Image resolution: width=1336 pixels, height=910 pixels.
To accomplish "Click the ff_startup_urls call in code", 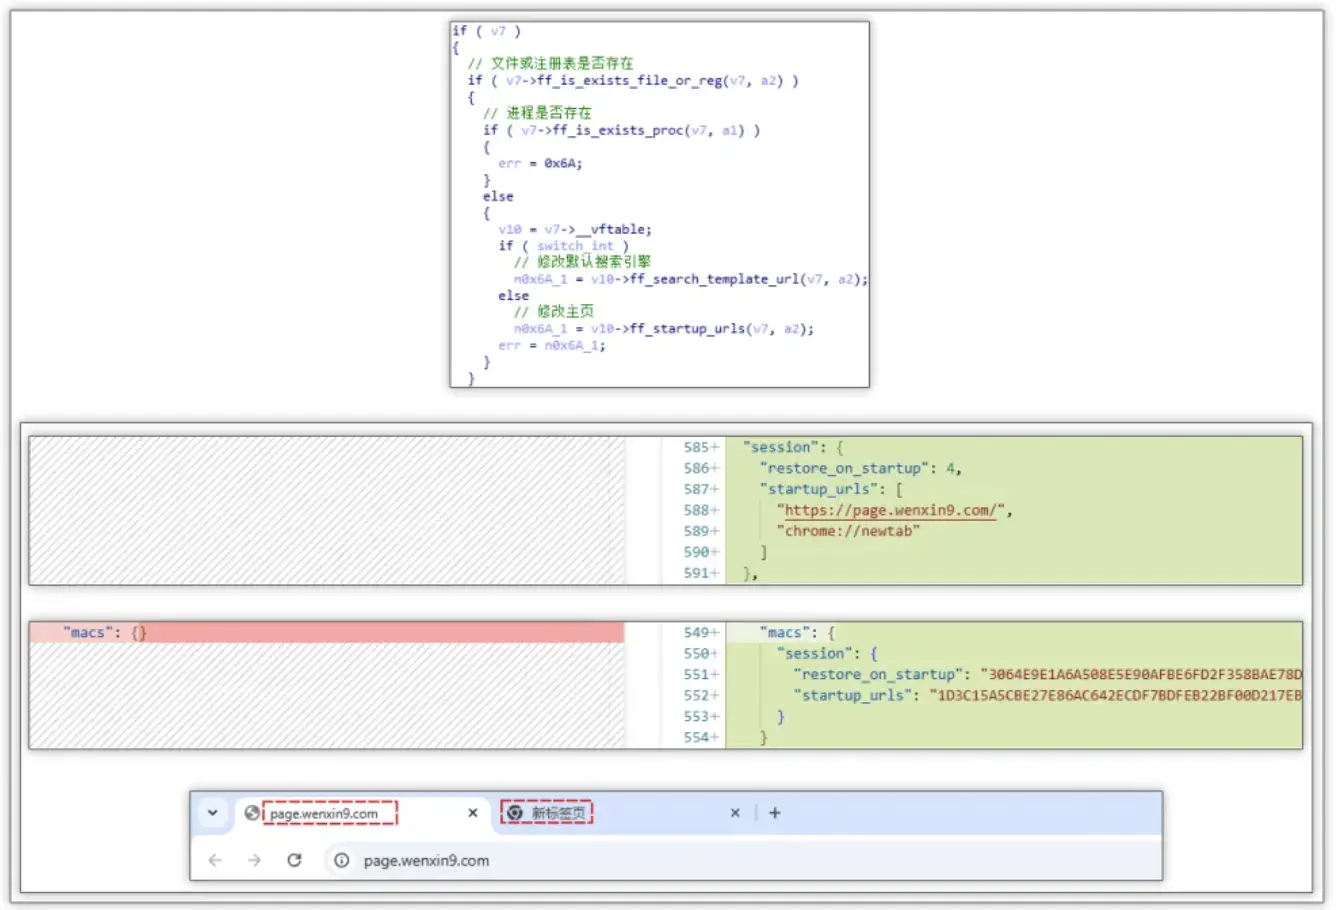I will pos(688,329).
